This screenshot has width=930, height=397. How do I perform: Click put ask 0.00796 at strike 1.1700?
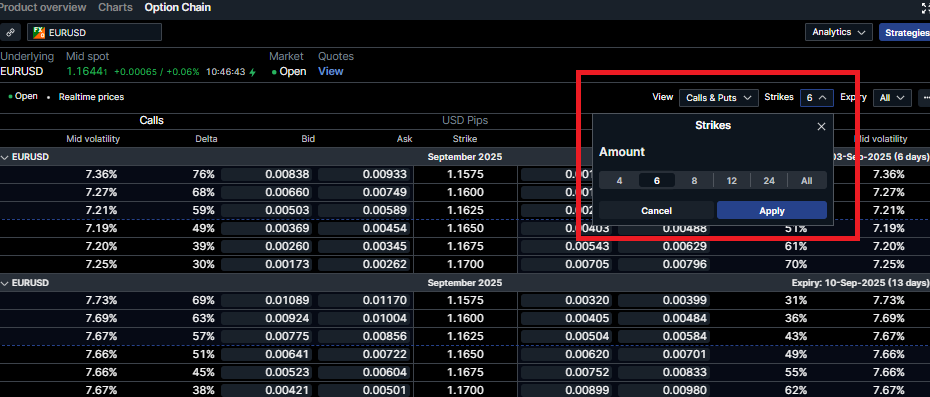click(664, 264)
